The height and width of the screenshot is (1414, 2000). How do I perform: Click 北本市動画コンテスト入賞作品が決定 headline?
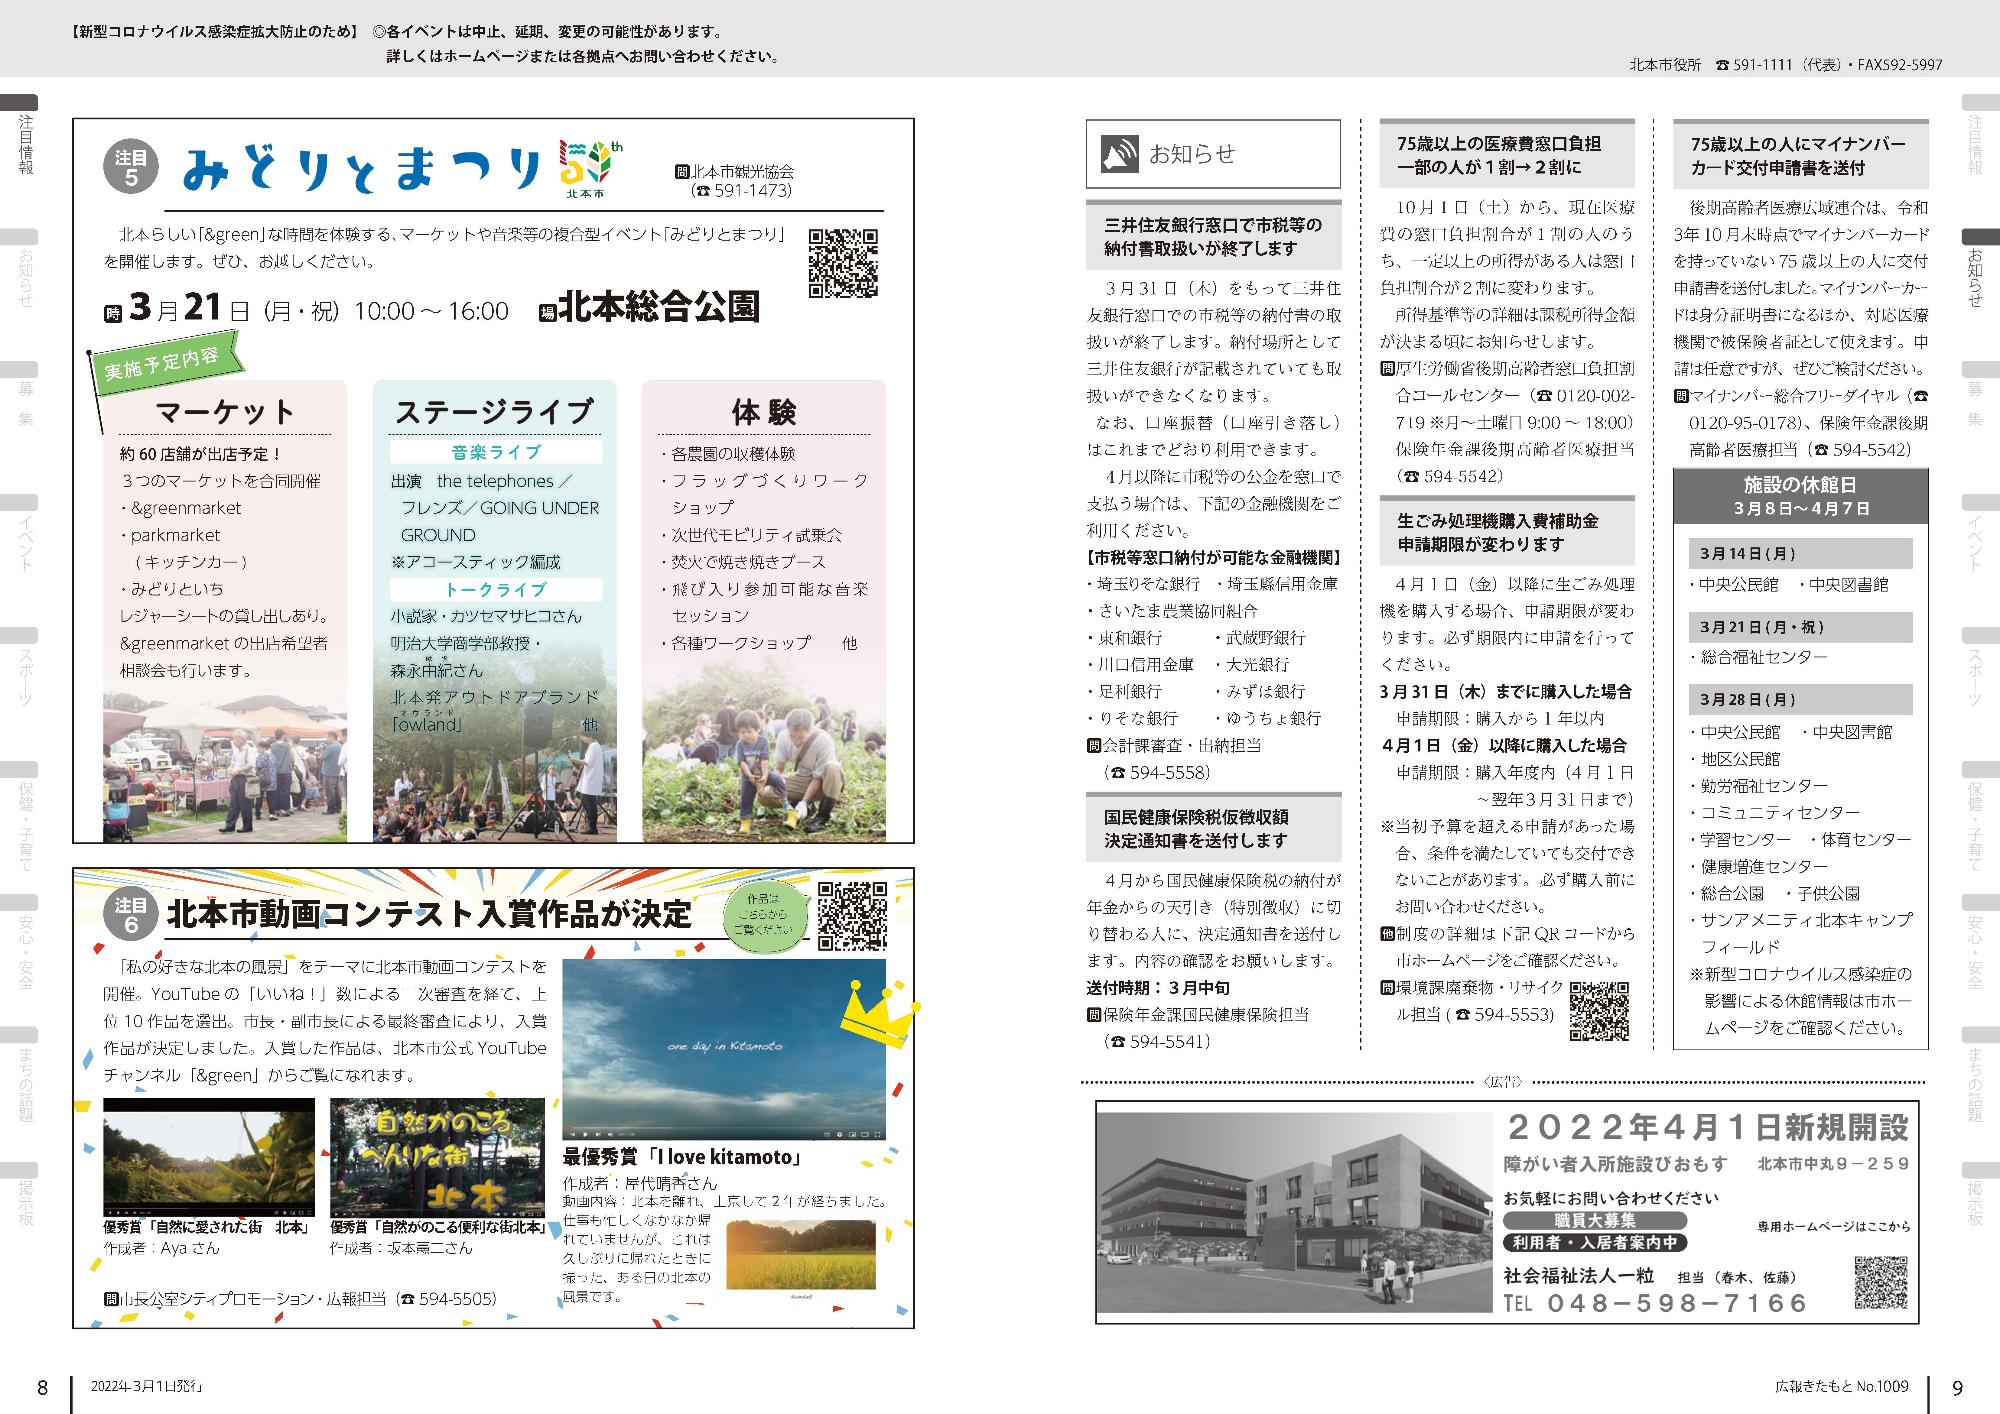point(429,914)
